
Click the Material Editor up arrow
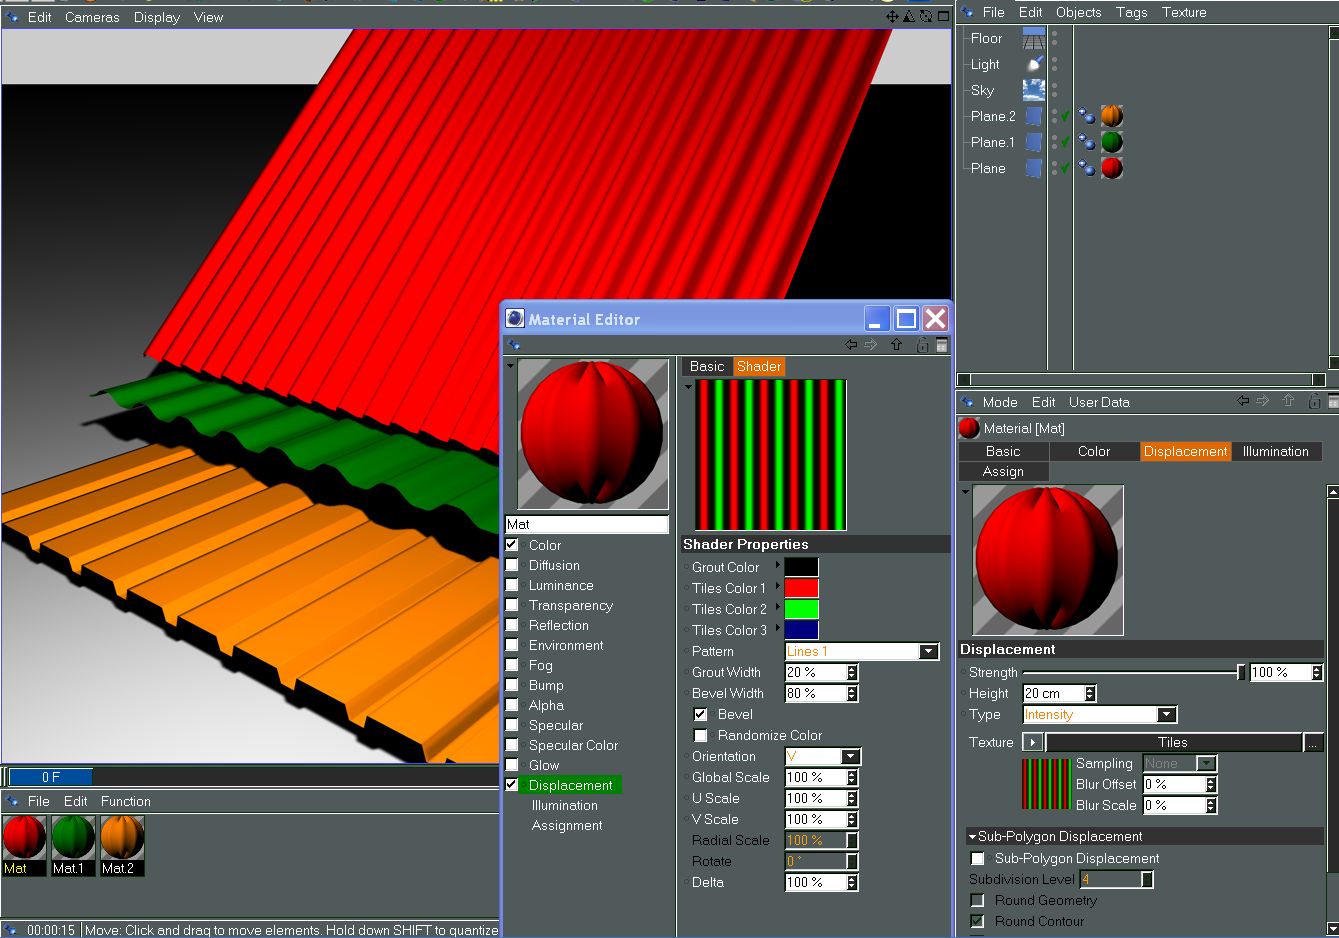click(896, 344)
